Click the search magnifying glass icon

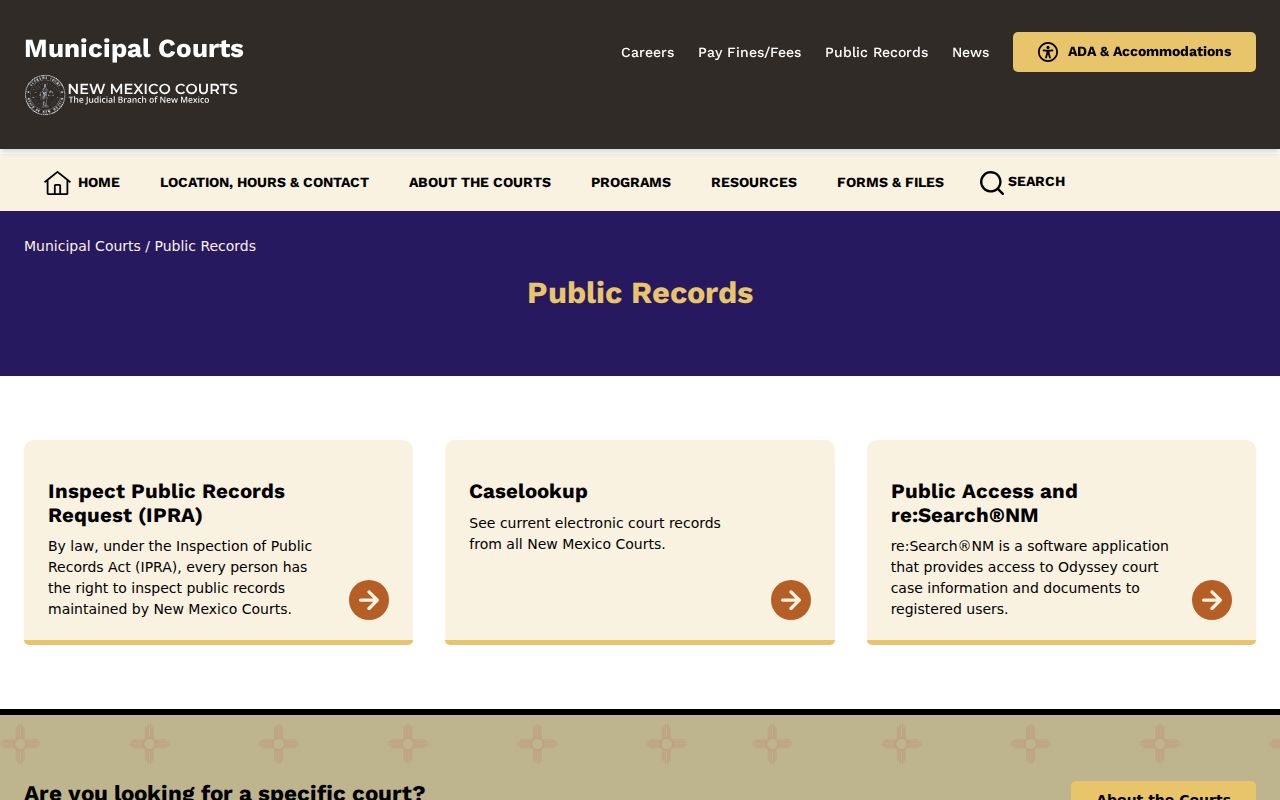point(991,183)
